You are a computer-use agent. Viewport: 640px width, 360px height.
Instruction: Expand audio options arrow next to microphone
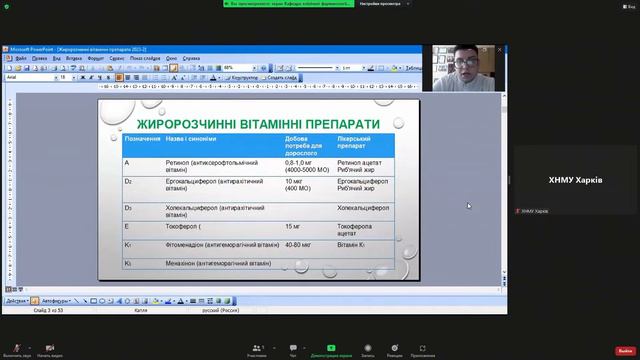[x=29, y=348]
